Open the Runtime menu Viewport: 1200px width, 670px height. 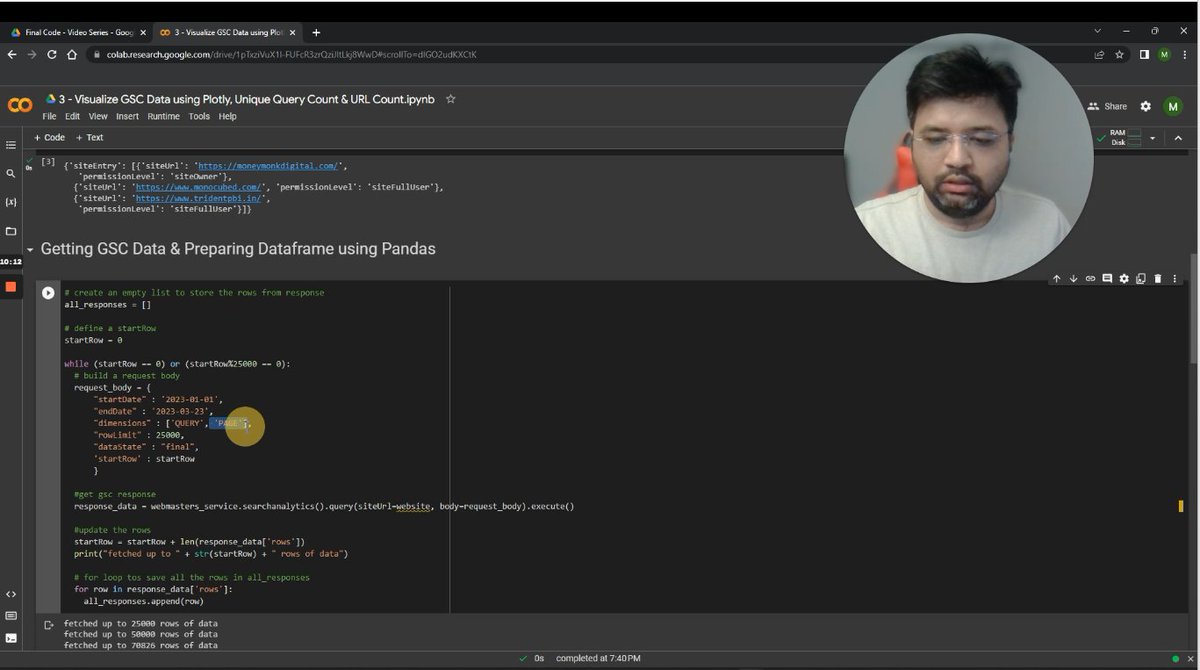[x=164, y=116]
